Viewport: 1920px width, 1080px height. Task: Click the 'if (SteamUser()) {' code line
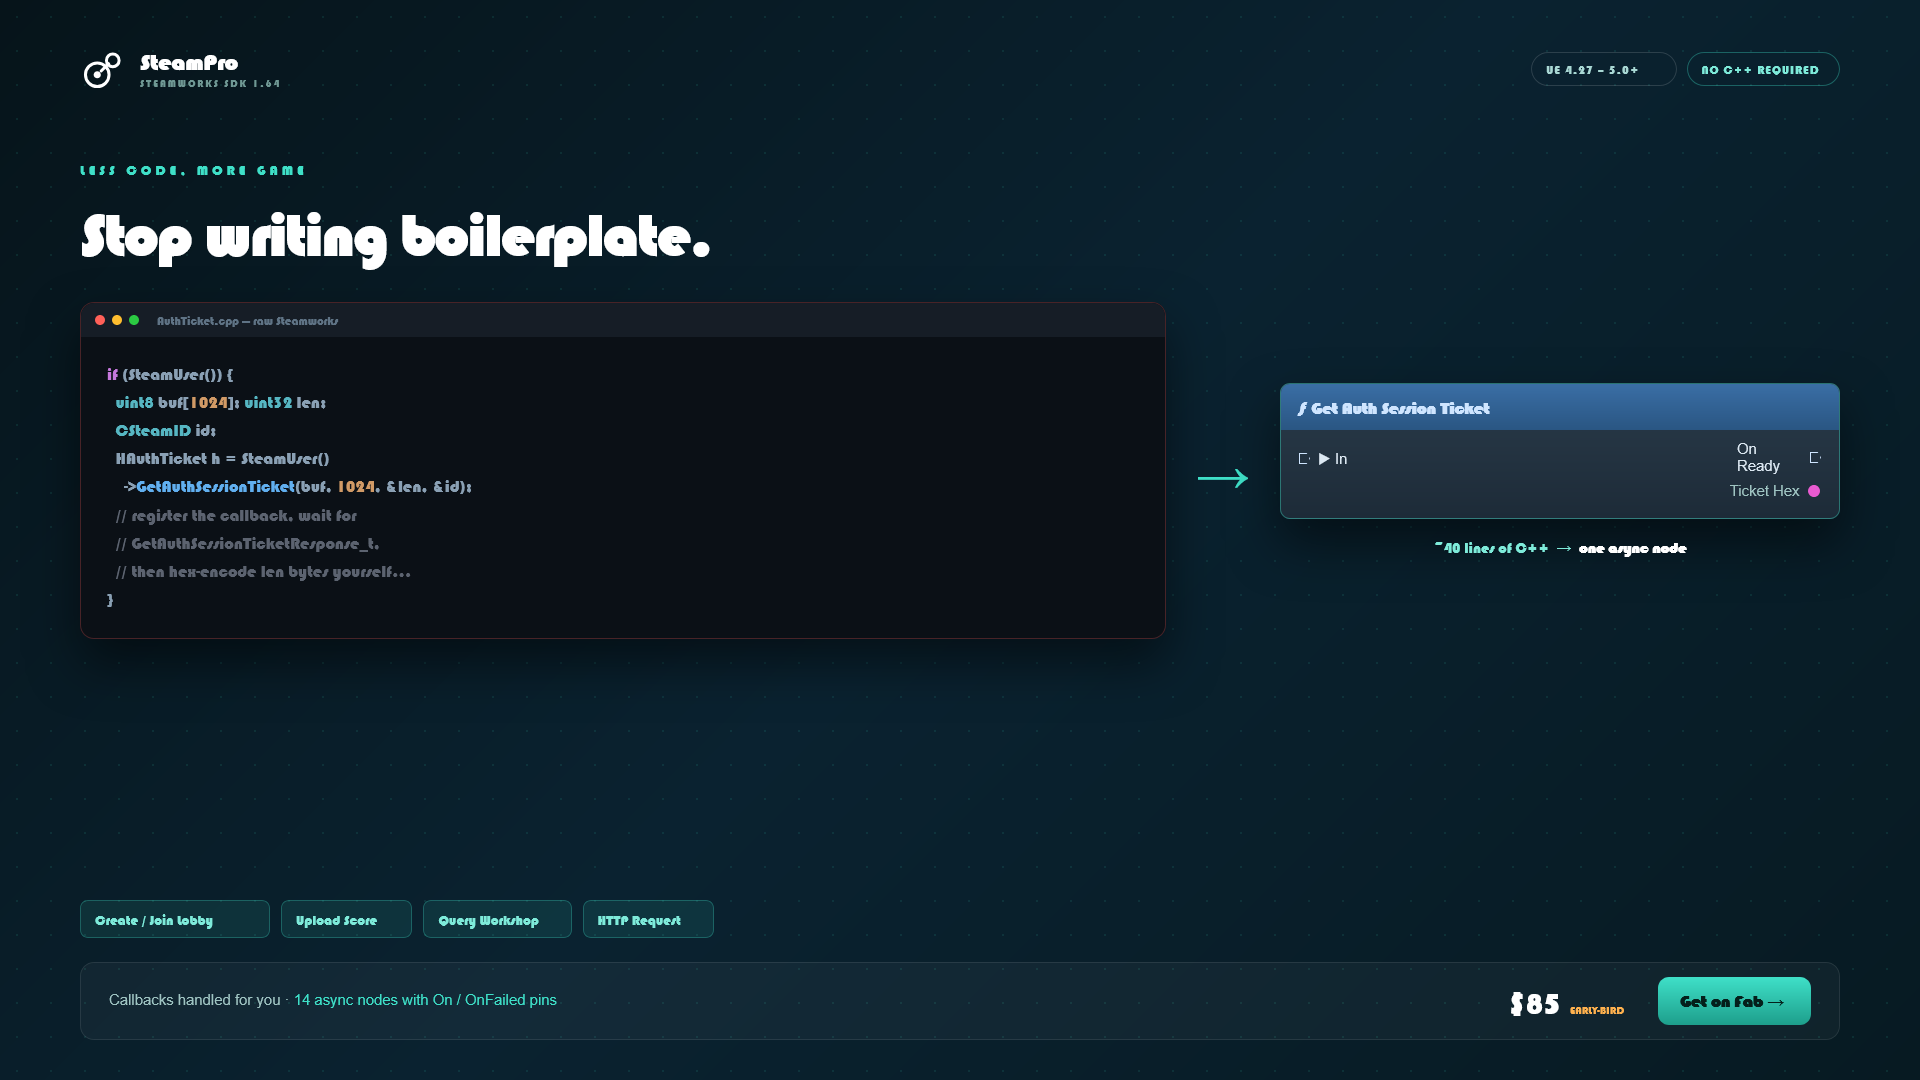click(x=170, y=375)
